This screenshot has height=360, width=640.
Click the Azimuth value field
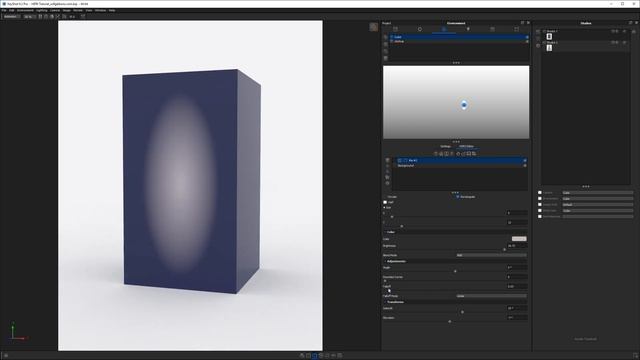[516, 308]
